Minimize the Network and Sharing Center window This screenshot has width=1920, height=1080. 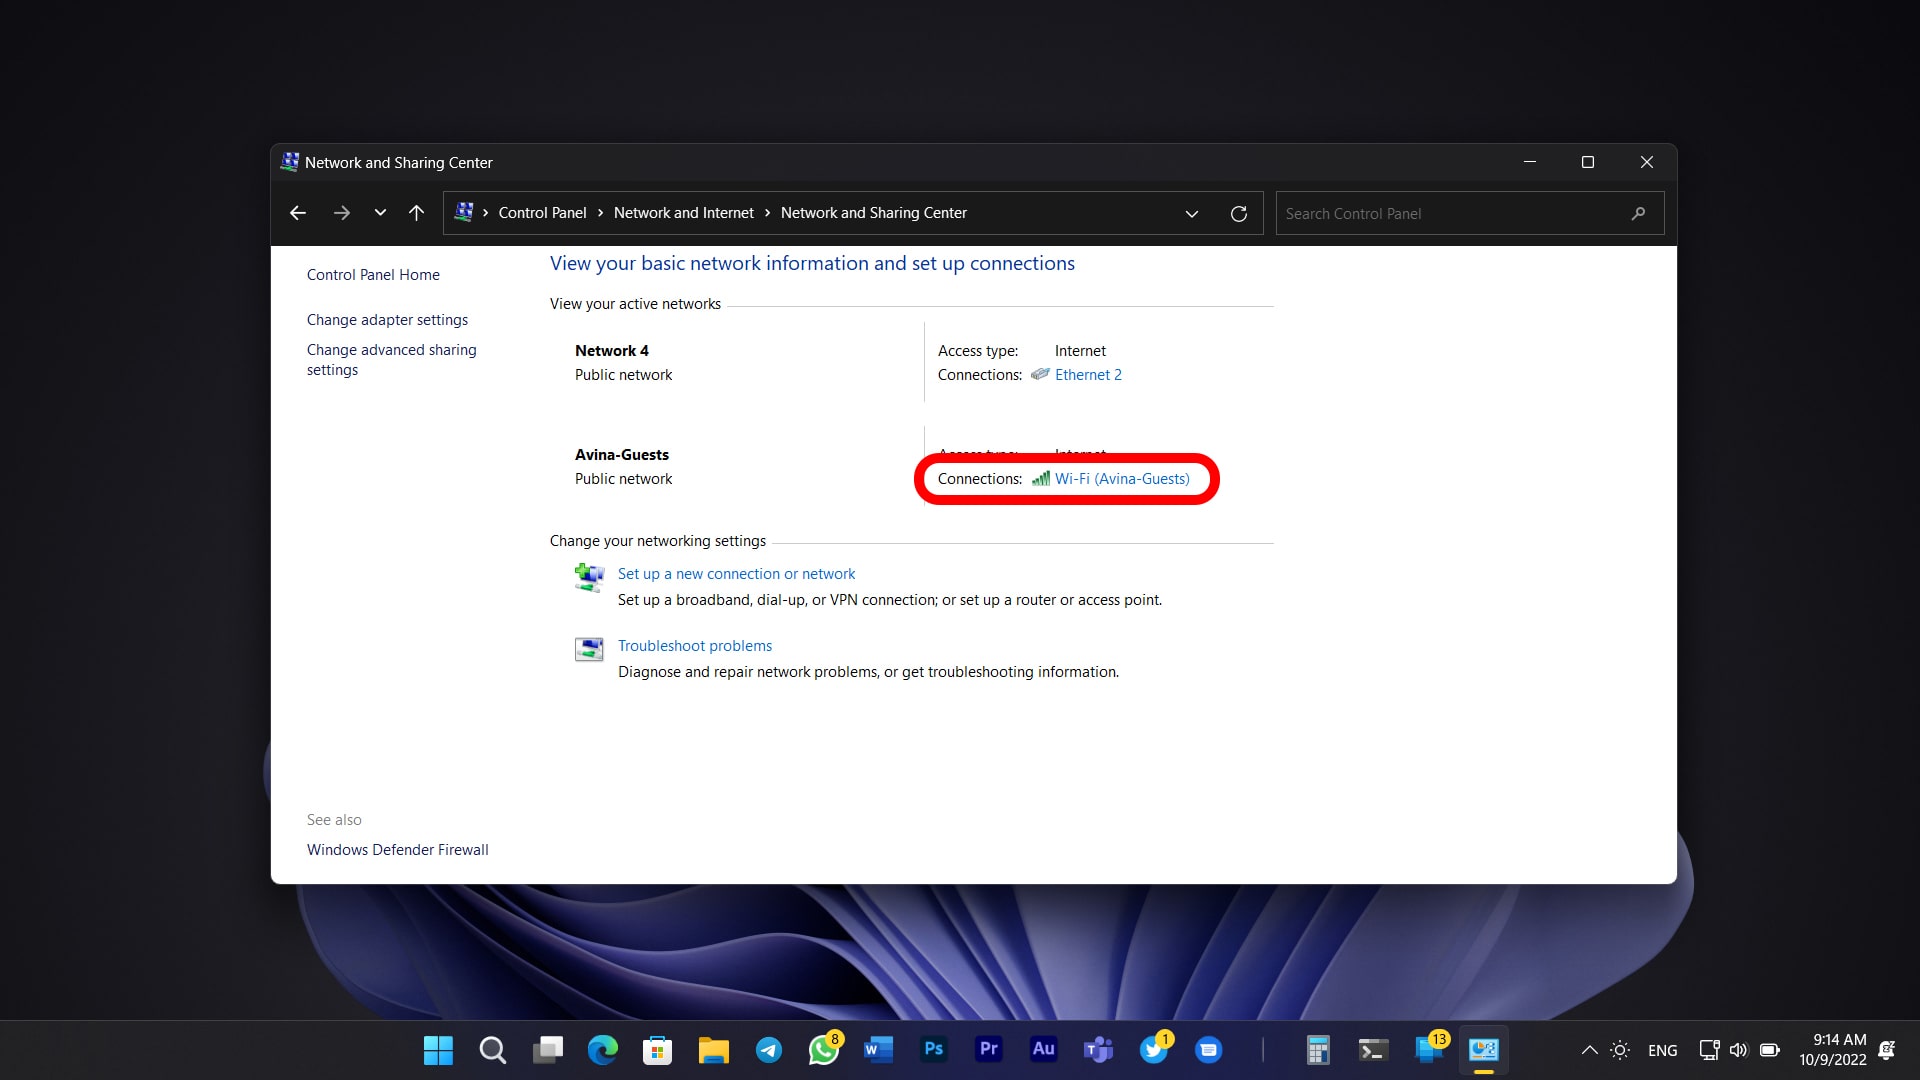[1530, 162]
